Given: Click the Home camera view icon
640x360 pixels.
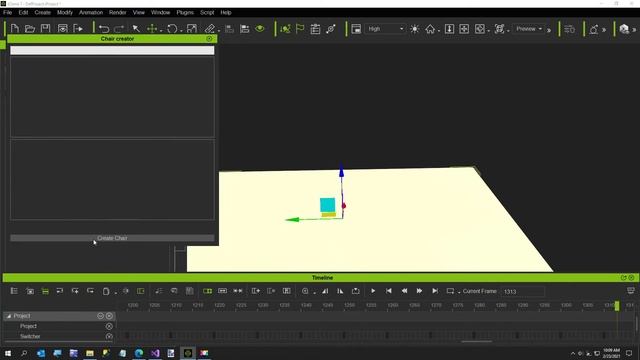Looking at the screenshot, I should [x=430, y=29].
